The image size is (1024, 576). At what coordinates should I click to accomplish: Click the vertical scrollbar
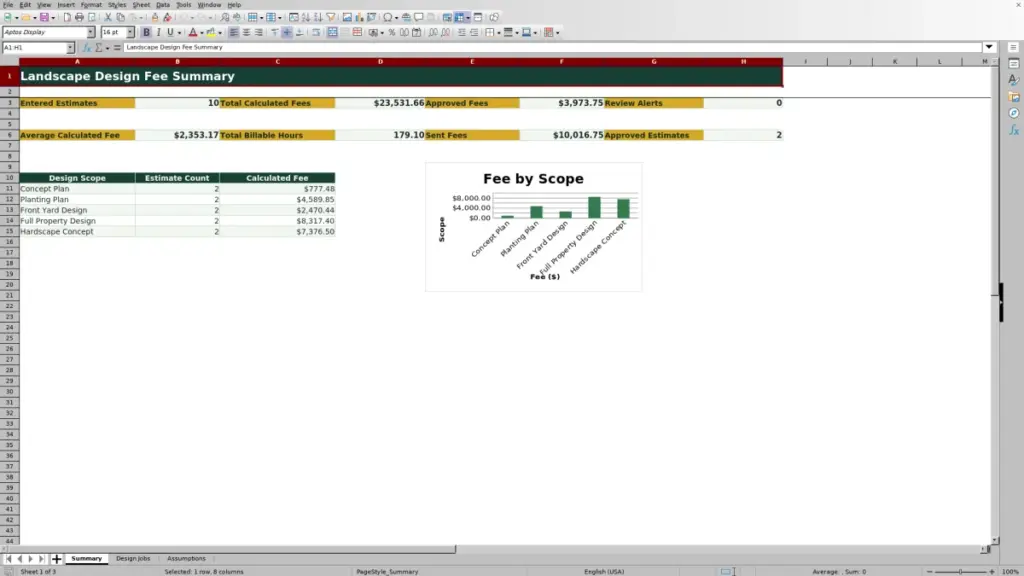995,300
